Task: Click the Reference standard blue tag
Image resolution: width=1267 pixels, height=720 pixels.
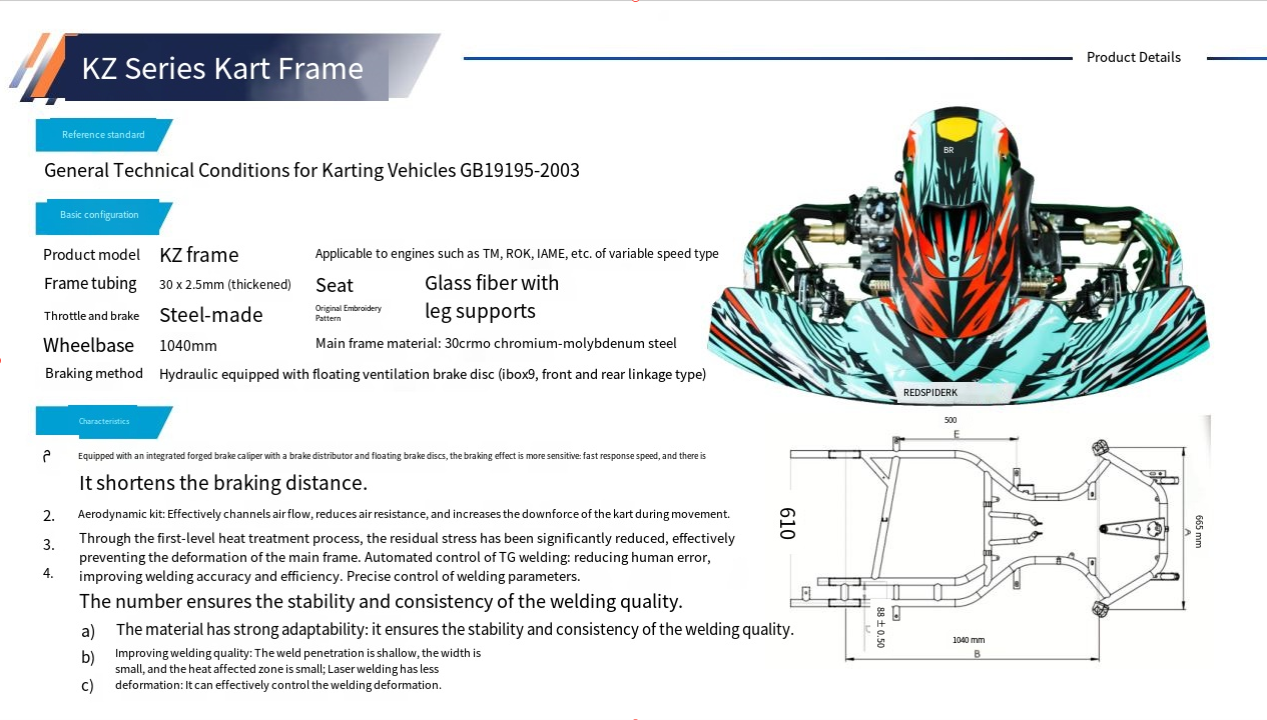Action: click(x=104, y=135)
